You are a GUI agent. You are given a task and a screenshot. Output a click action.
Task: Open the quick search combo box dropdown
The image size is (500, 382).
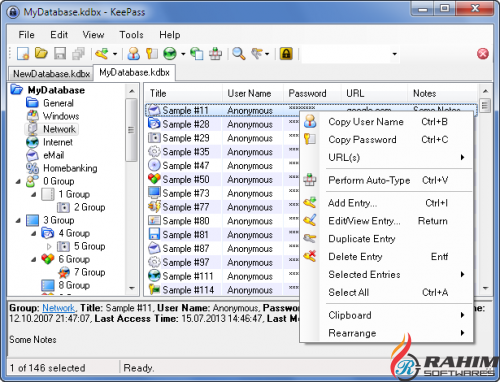[395, 54]
